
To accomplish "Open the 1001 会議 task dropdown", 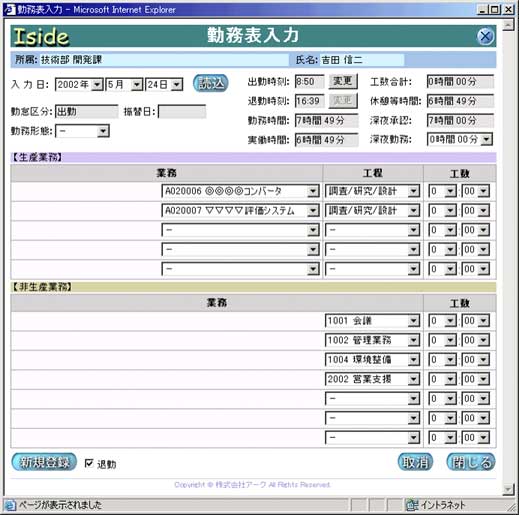I will point(372,321).
